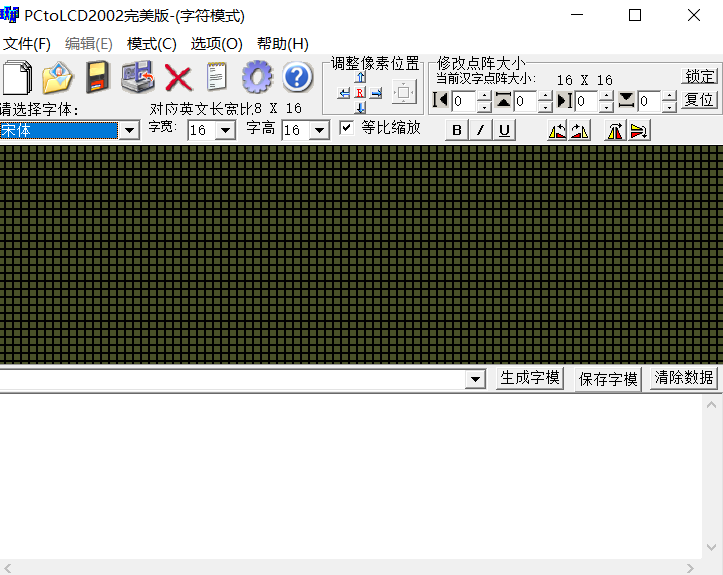Open settings with the blue gear icon
This screenshot has width=723, height=575.
pos(257,77)
